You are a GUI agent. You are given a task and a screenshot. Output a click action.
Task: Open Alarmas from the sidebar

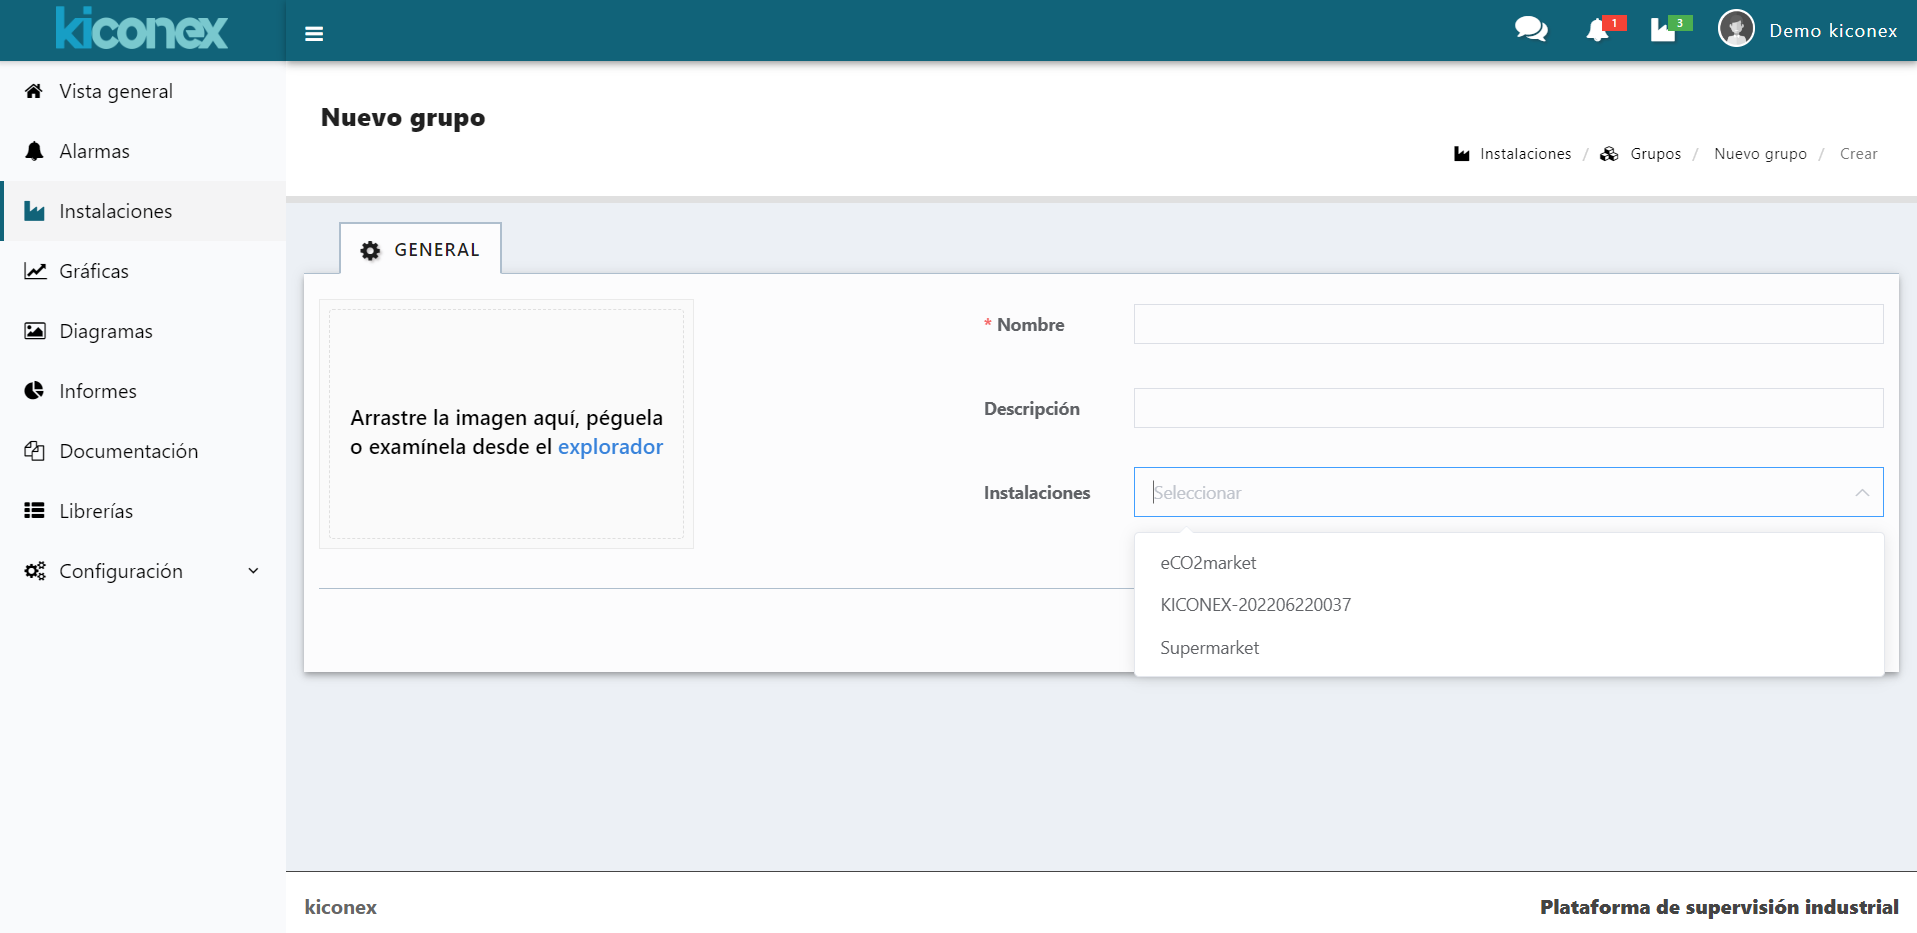pos(94,151)
